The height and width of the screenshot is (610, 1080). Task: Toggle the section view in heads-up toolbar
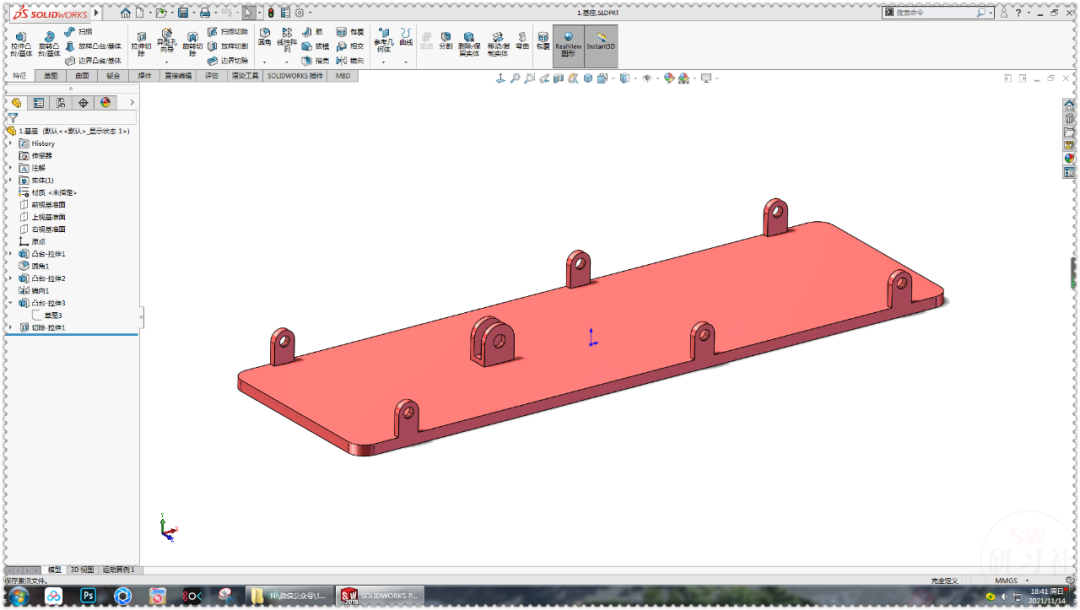(558, 77)
